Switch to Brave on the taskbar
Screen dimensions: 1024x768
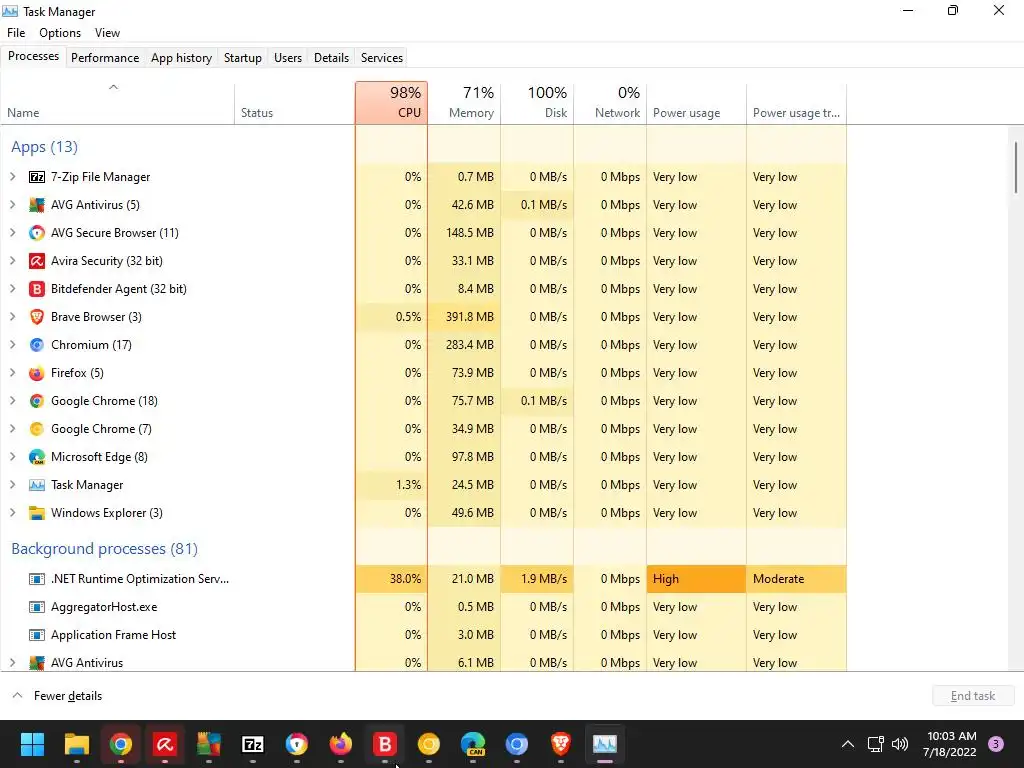[560, 744]
